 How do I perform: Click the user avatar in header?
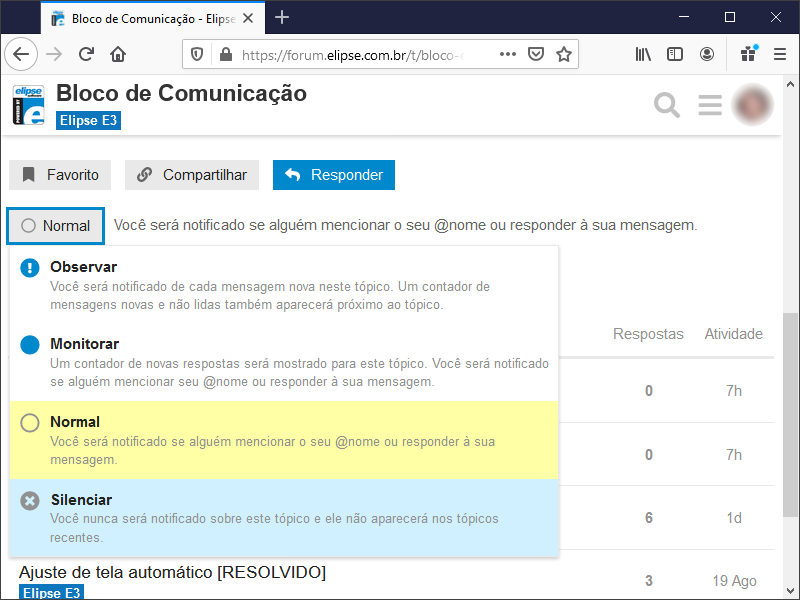pyautogui.click(x=752, y=104)
